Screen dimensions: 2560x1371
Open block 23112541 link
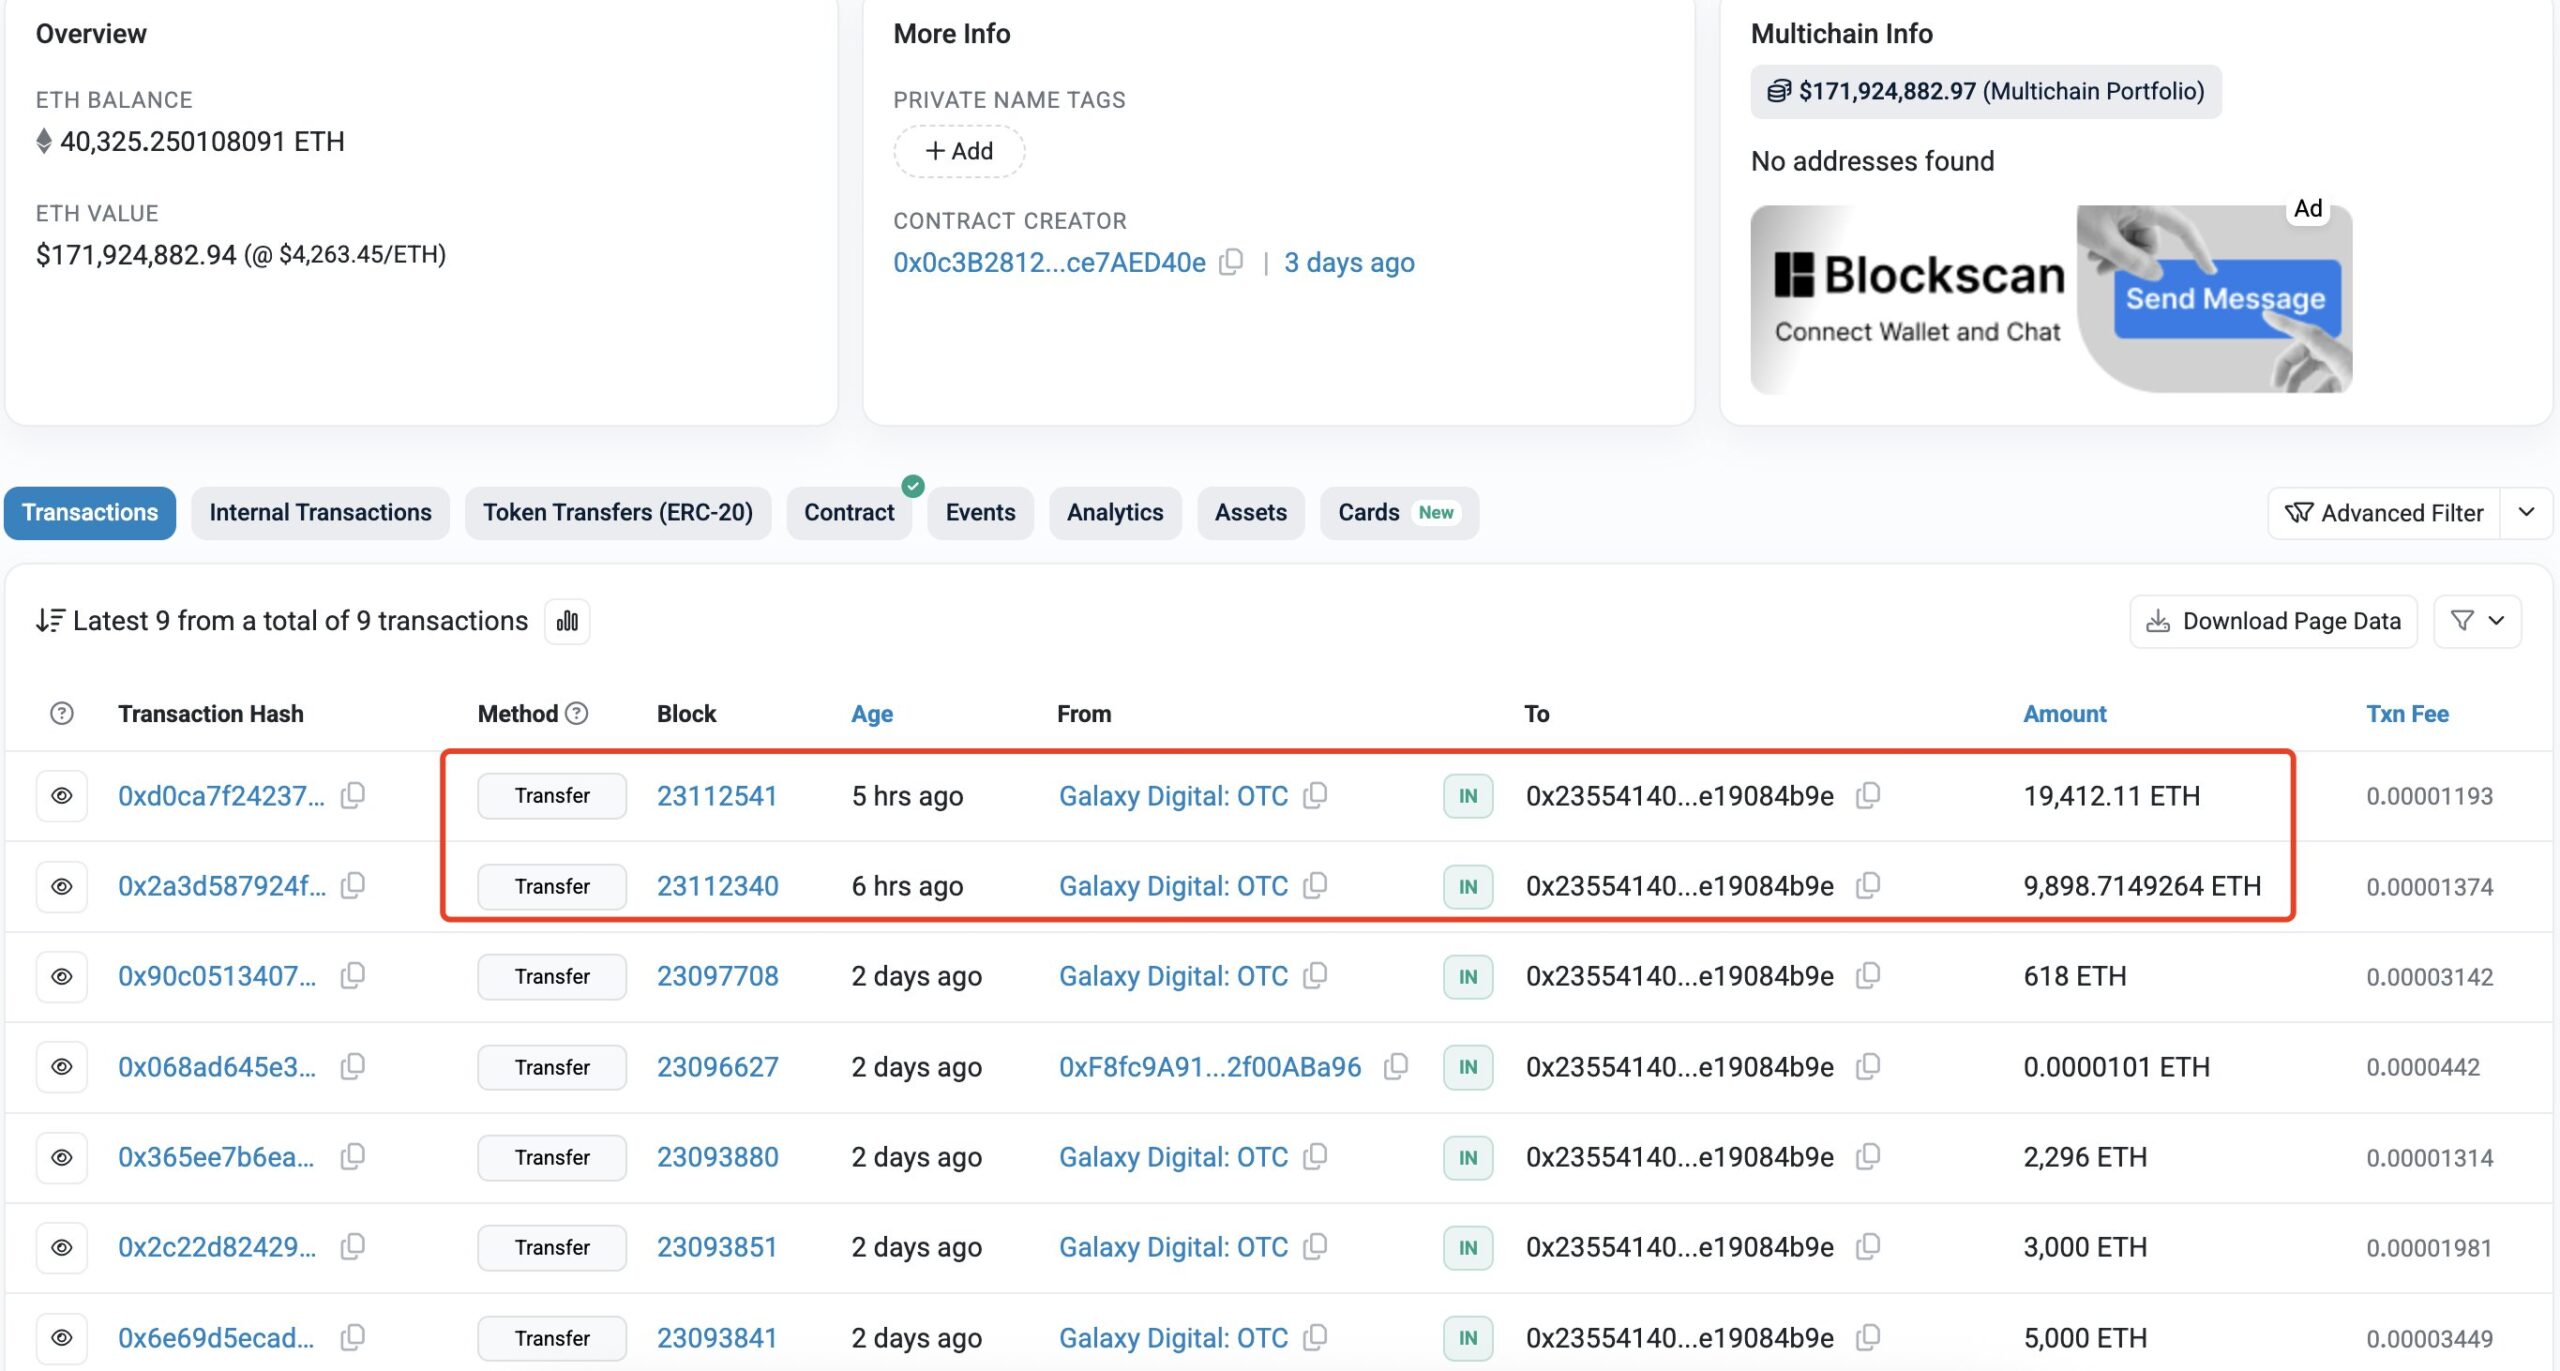[716, 796]
